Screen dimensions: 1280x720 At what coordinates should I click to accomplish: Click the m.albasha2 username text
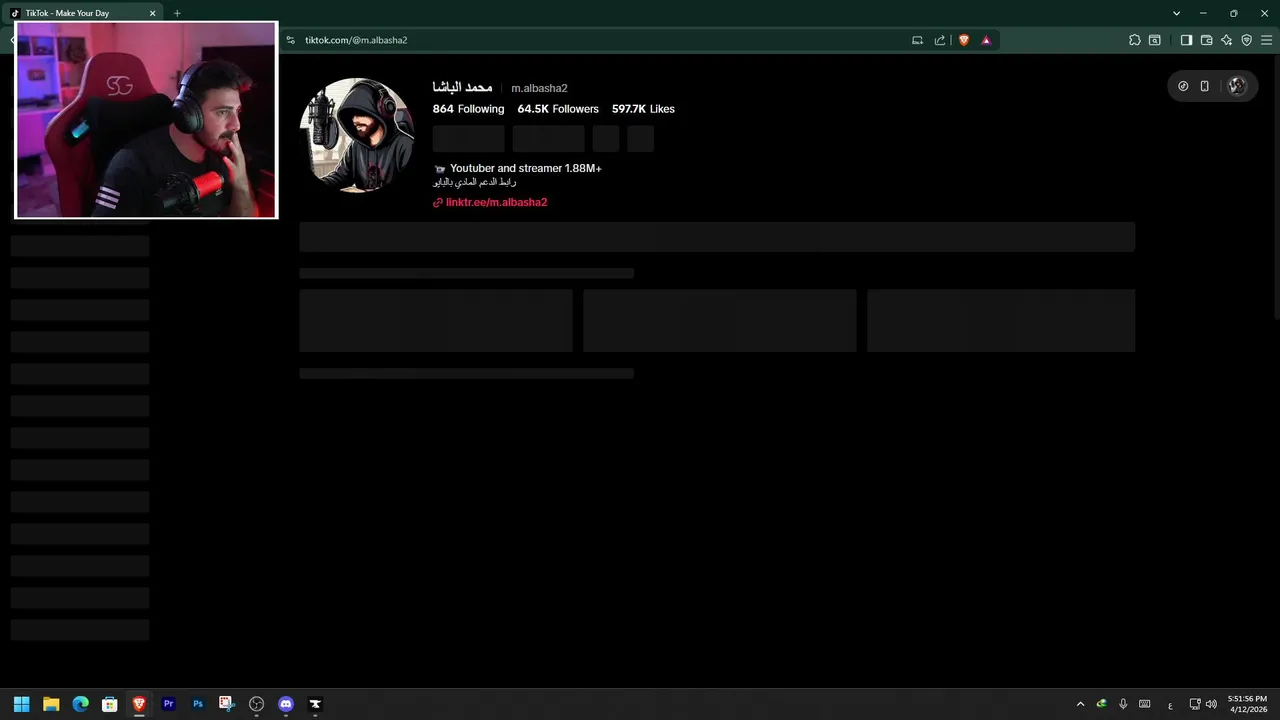[539, 88]
